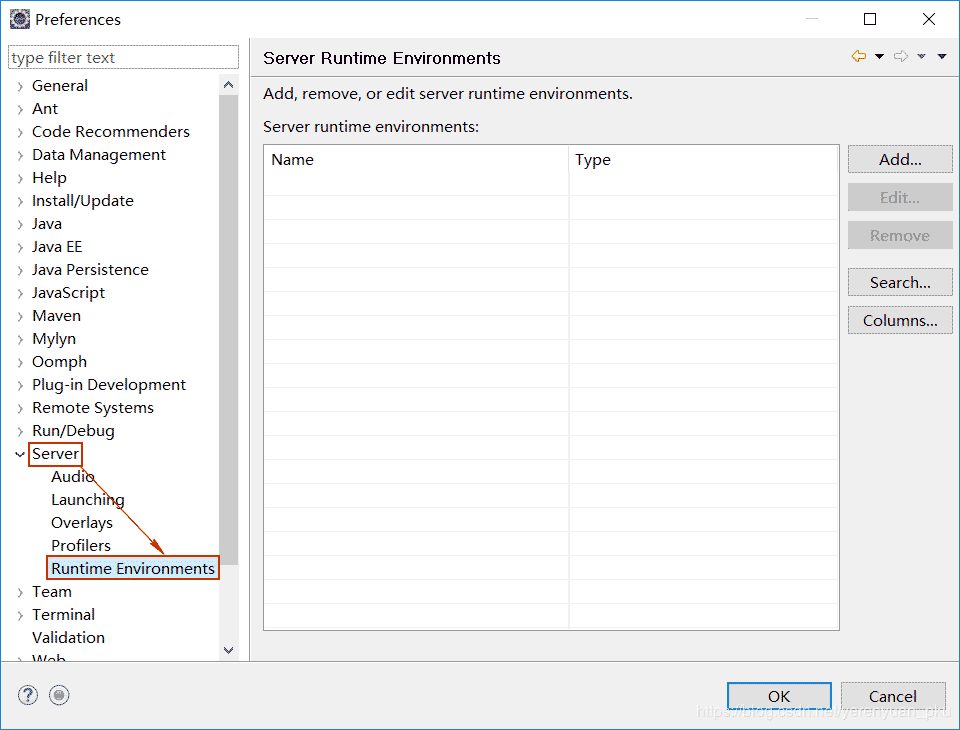Select JavaScript in the tree

(68, 293)
